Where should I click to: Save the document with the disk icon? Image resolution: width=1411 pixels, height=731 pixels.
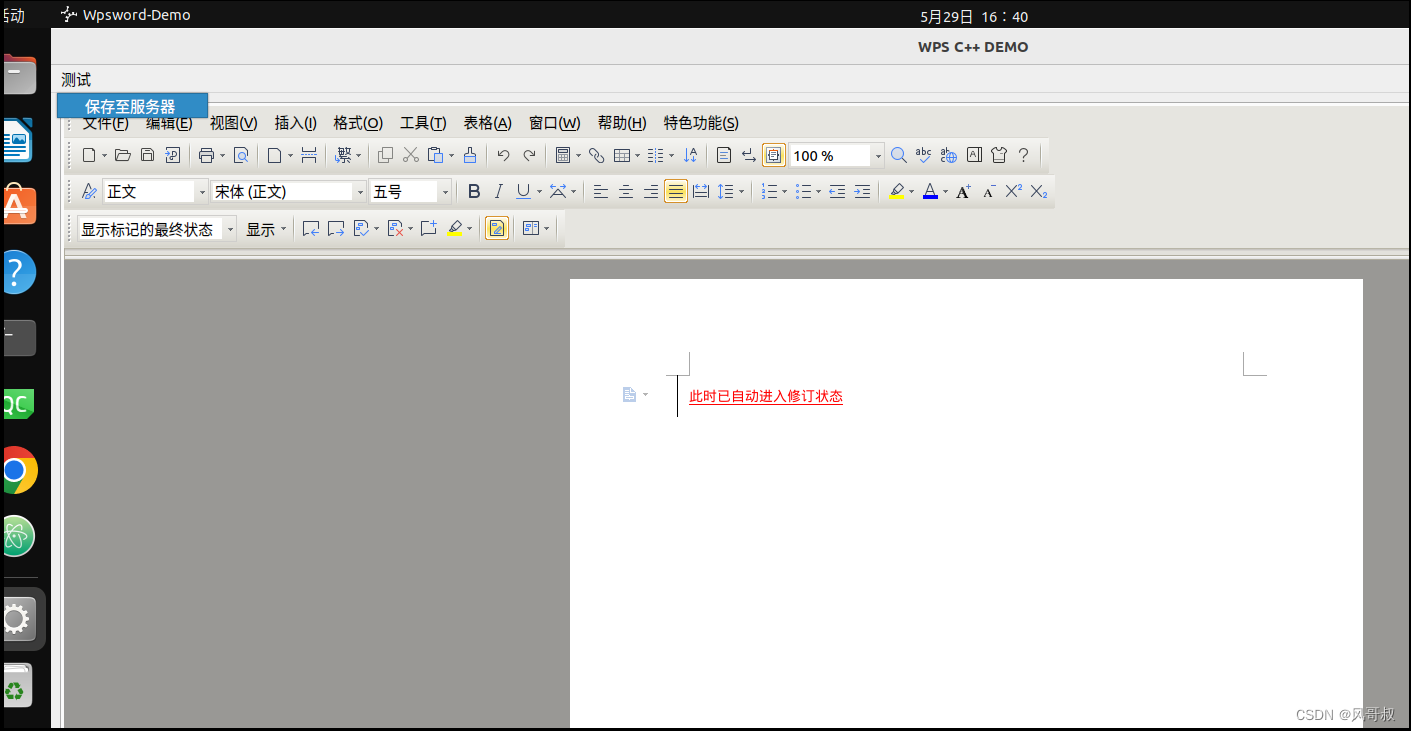click(x=147, y=155)
